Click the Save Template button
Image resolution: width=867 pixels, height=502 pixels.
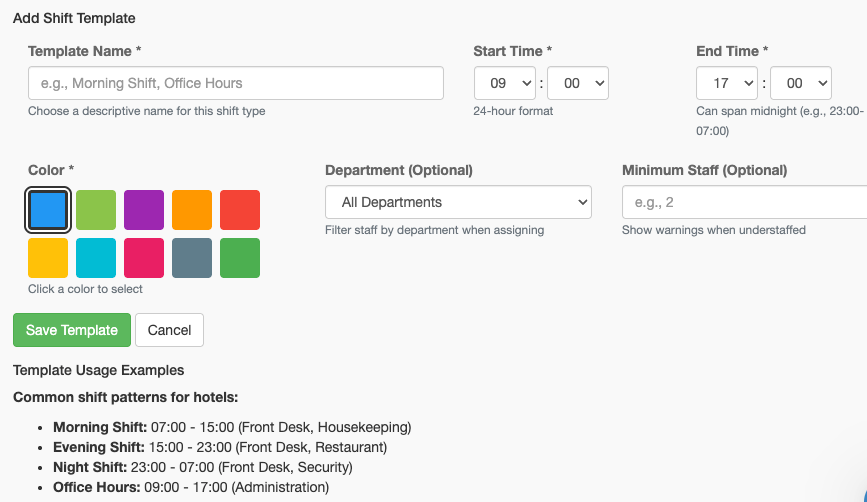[72, 330]
